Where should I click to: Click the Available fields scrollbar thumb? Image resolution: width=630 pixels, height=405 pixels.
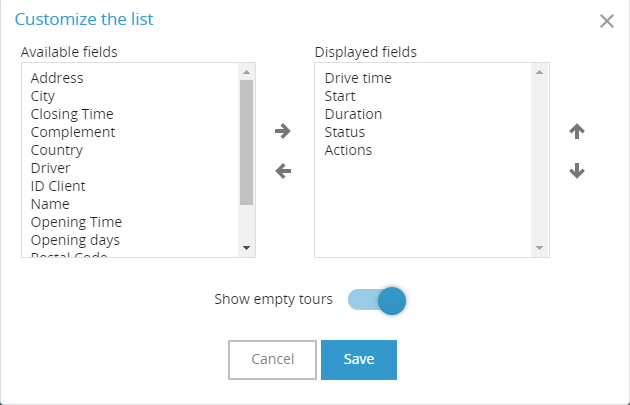(247, 143)
